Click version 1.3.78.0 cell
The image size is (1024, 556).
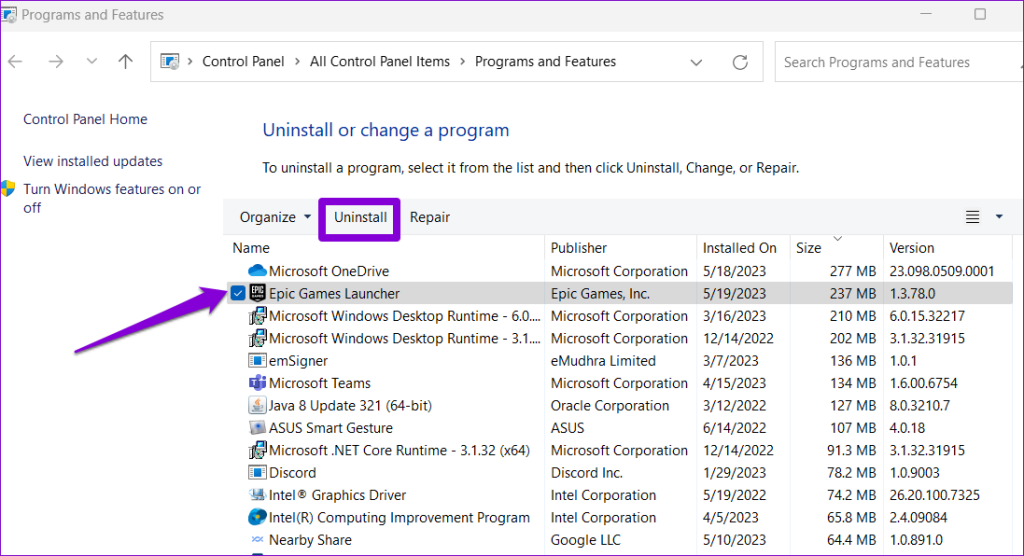click(x=912, y=294)
